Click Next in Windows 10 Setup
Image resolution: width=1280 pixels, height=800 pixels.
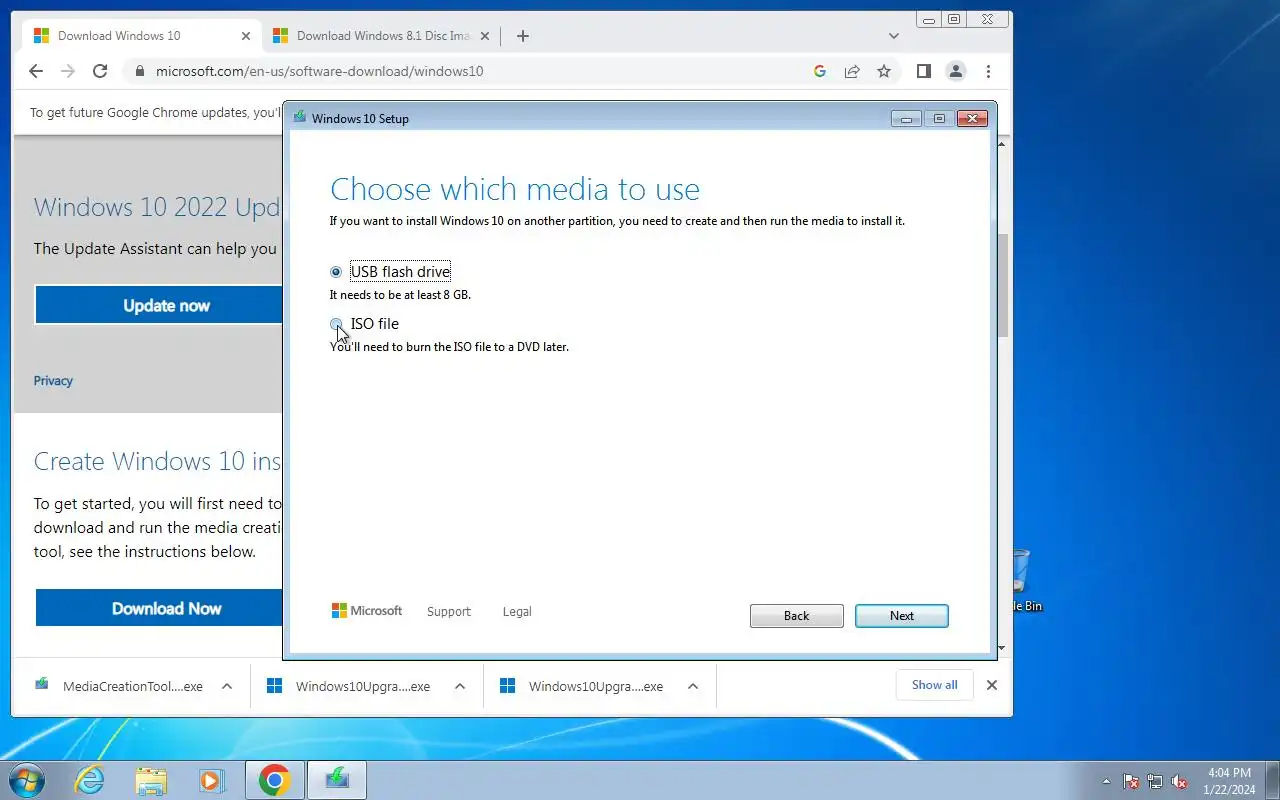click(902, 616)
